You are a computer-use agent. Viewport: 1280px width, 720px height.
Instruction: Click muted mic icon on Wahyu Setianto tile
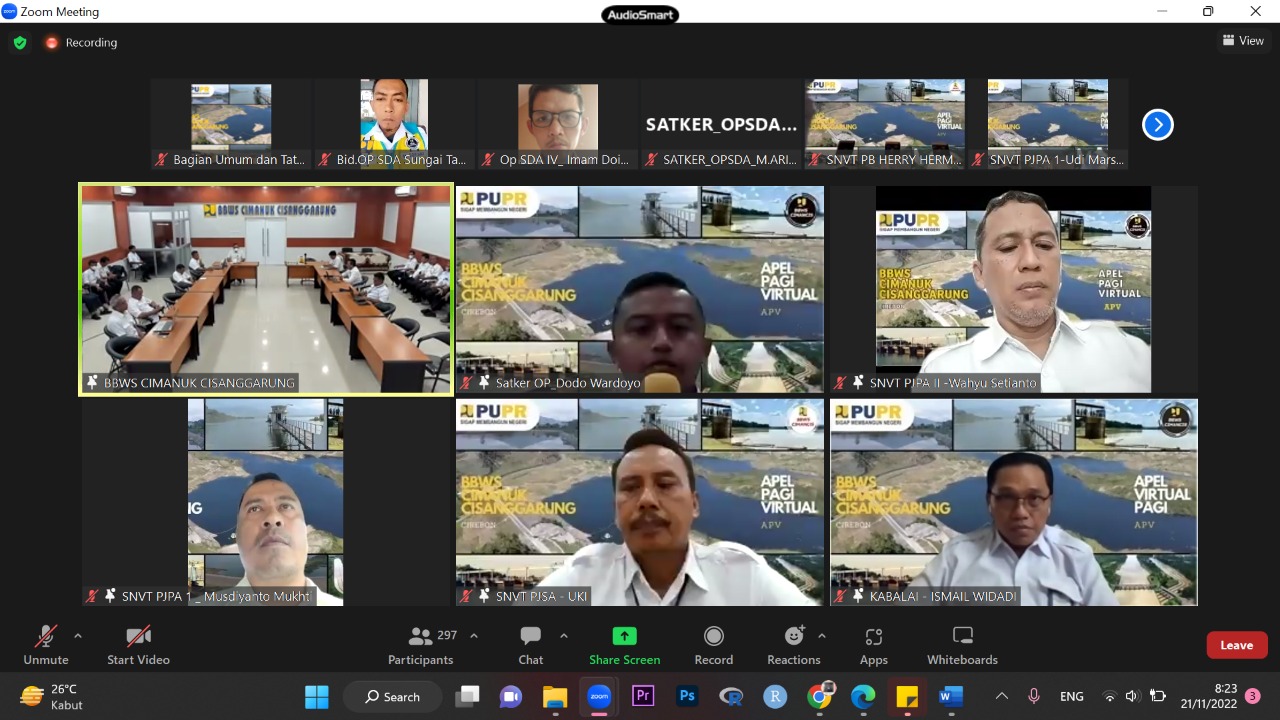coord(840,383)
